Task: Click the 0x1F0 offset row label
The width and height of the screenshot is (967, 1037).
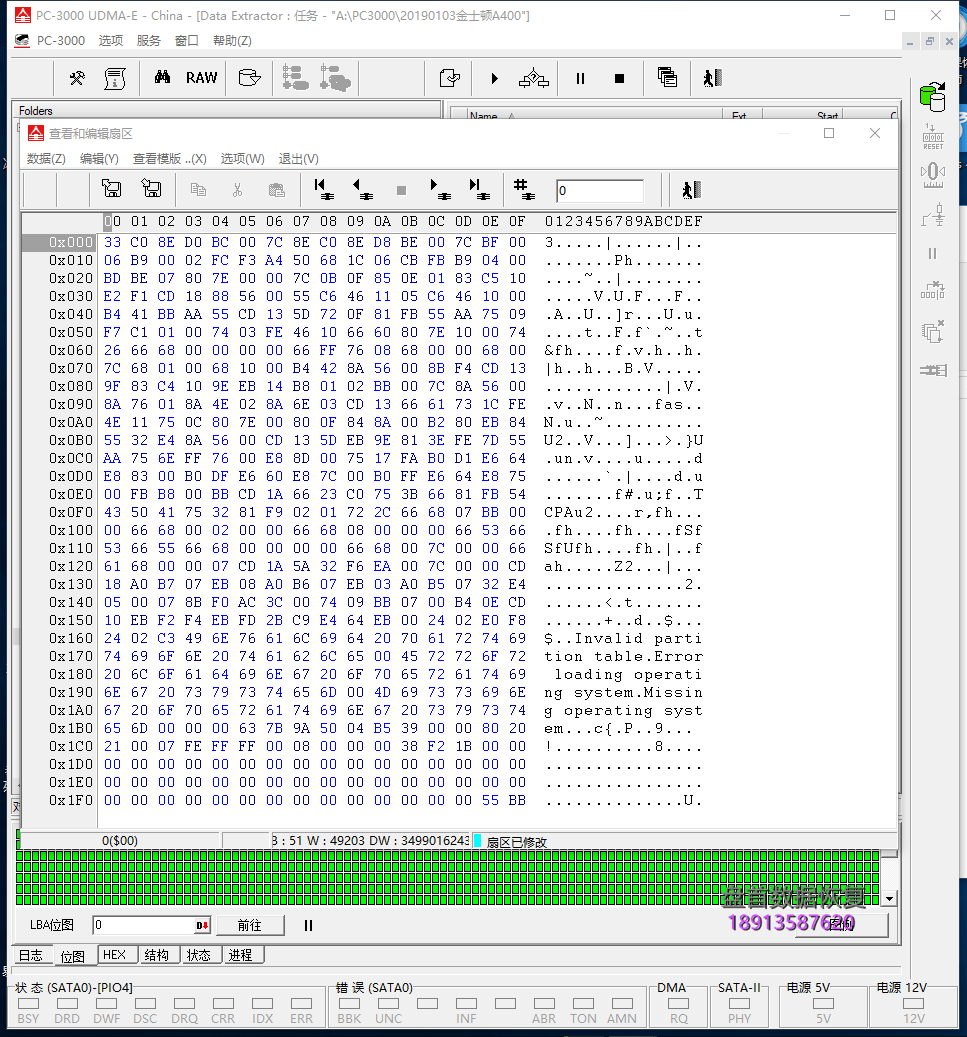Action: pos(71,800)
